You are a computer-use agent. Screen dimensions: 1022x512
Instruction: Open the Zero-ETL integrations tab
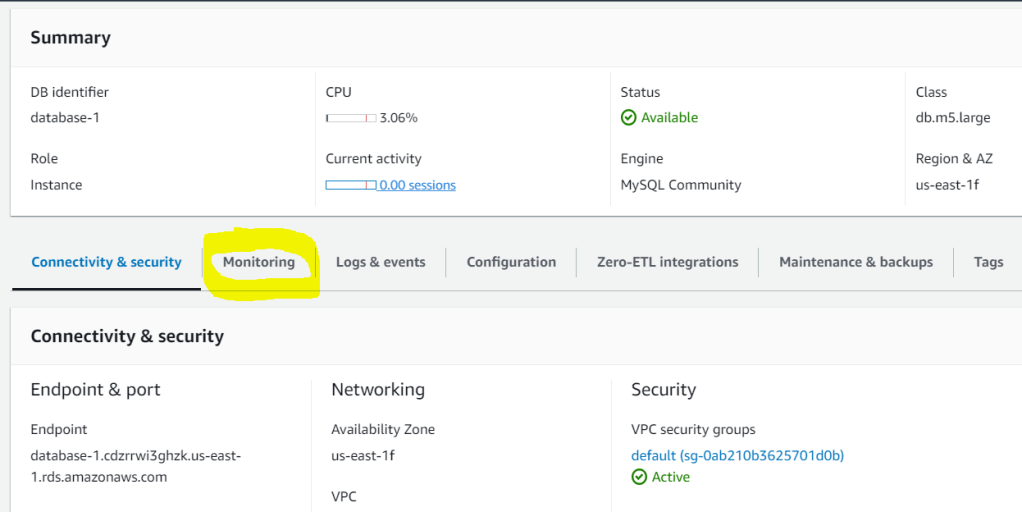[667, 262]
